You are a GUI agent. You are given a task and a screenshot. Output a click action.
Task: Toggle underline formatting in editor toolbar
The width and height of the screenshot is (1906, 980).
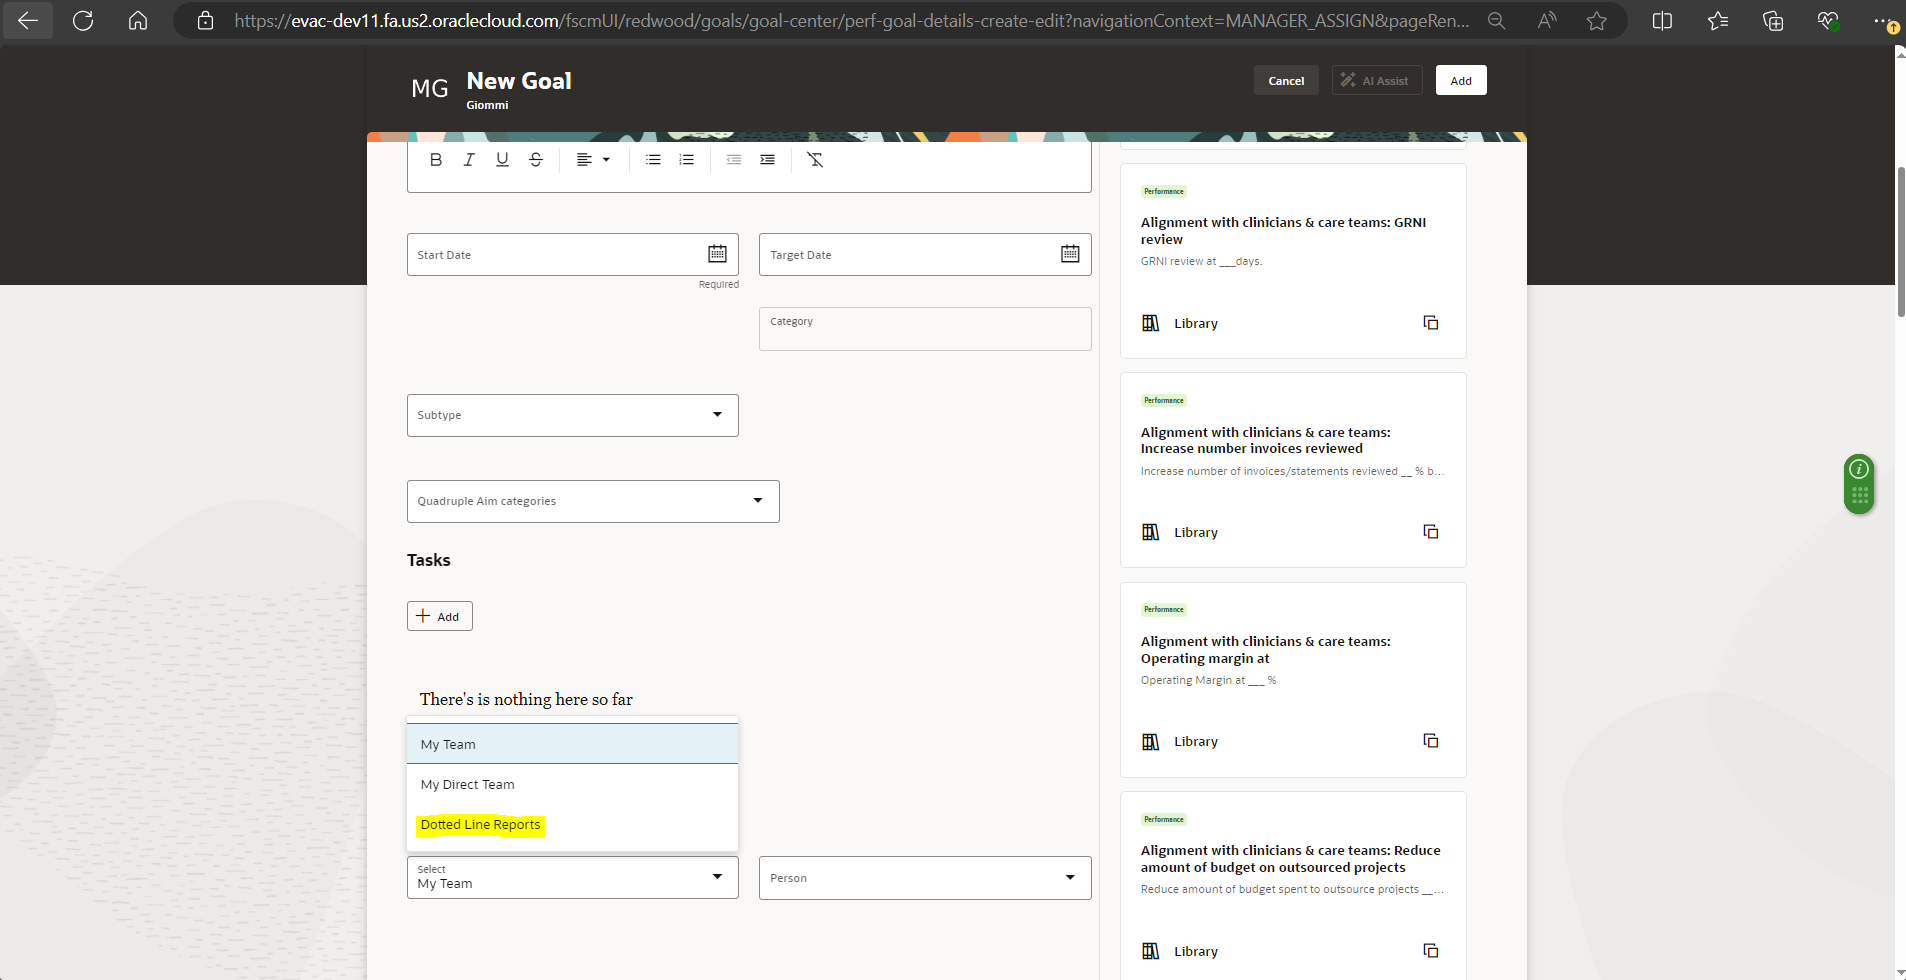(x=502, y=160)
